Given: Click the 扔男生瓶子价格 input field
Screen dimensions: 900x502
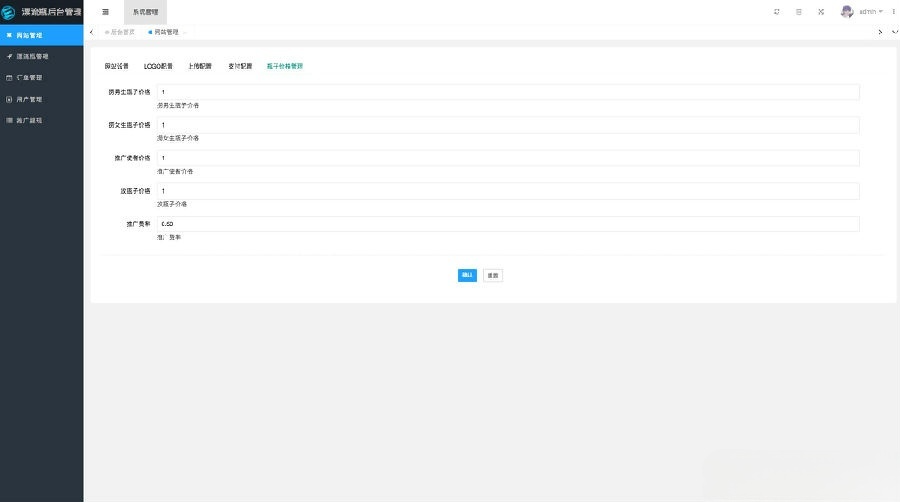Looking at the screenshot, I should click(507, 92).
